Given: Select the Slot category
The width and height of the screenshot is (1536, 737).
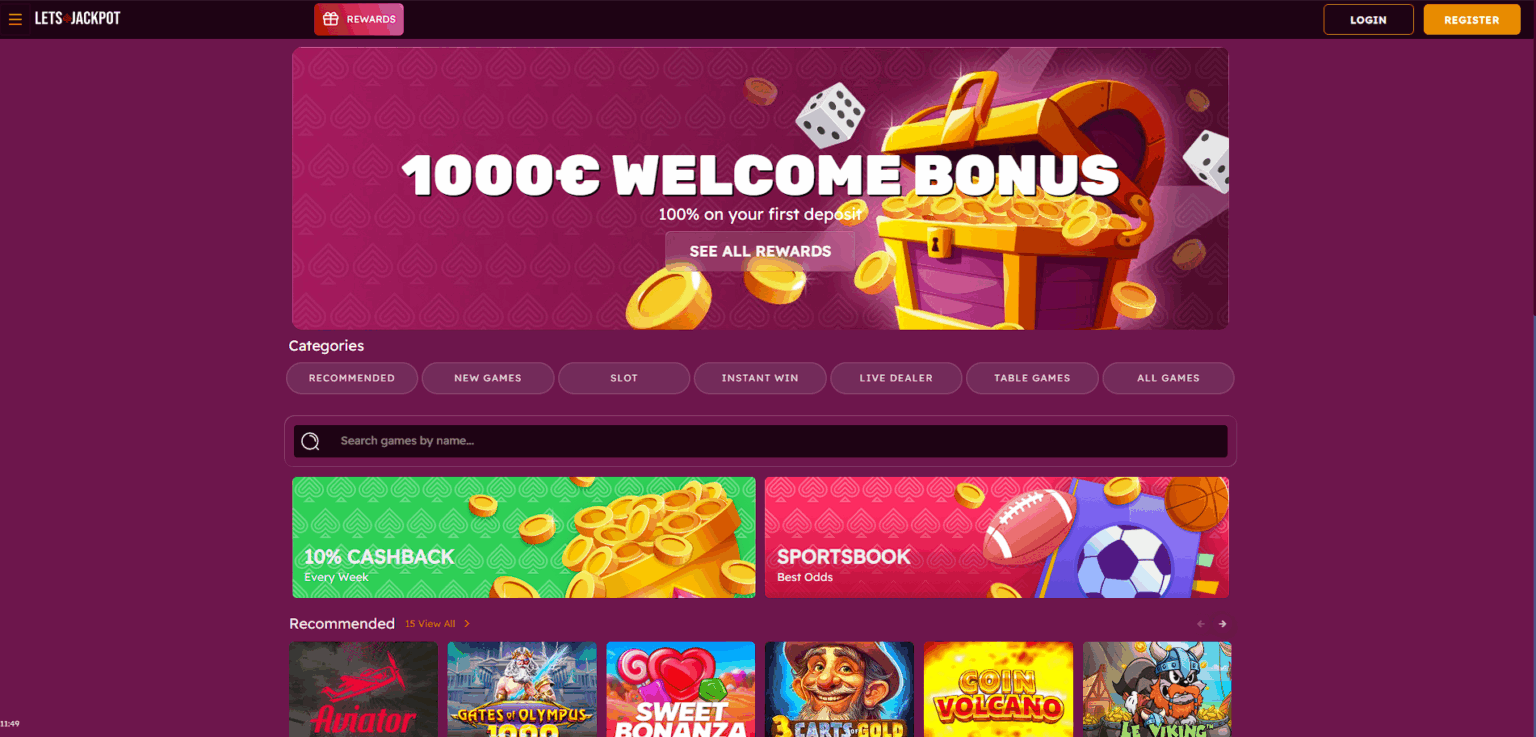Looking at the screenshot, I should point(624,378).
